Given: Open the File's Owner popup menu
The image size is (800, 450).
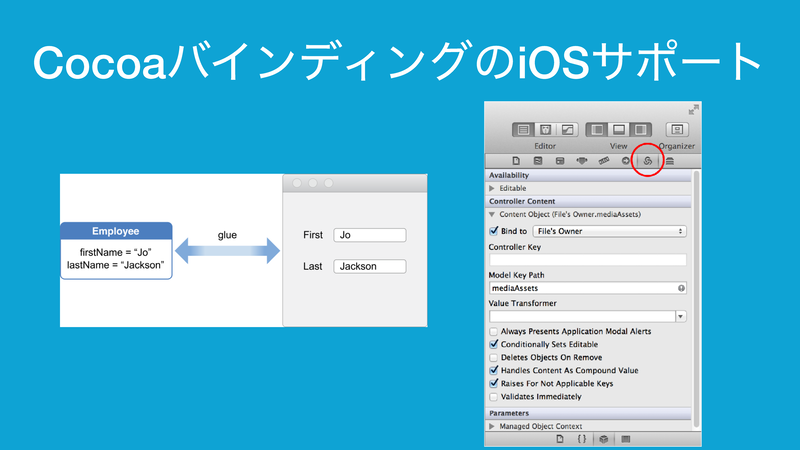Looking at the screenshot, I should point(609,231).
